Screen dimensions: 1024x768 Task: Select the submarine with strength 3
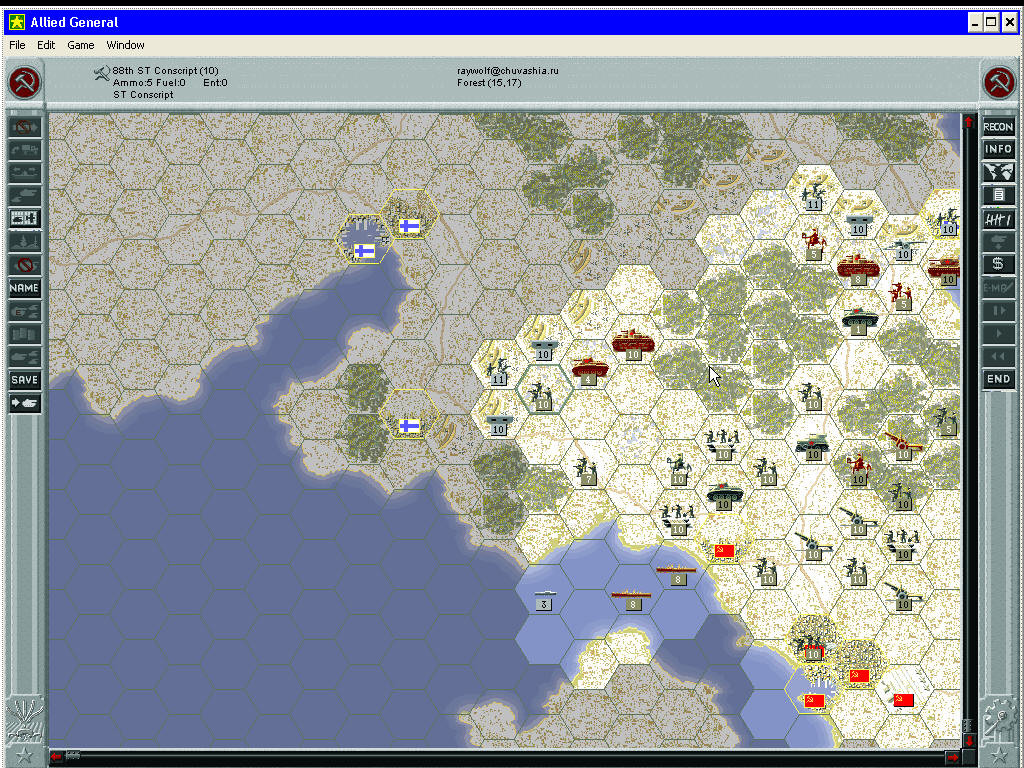point(544,600)
